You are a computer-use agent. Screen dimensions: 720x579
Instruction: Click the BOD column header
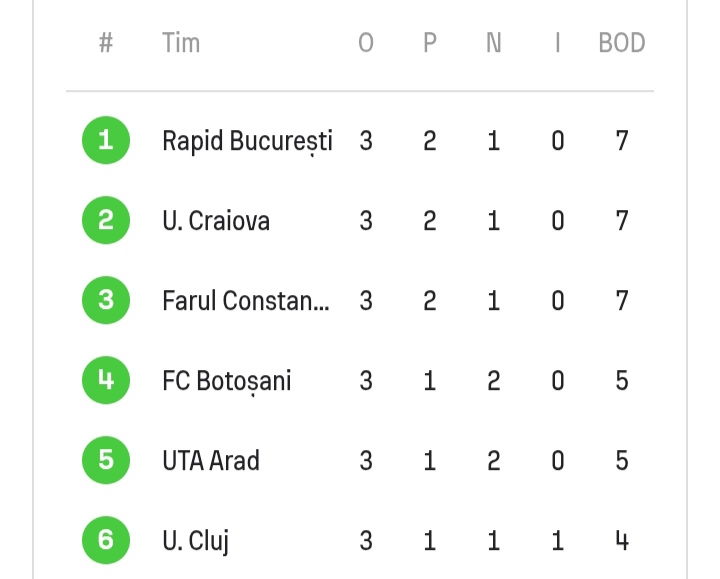[x=622, y=43]
